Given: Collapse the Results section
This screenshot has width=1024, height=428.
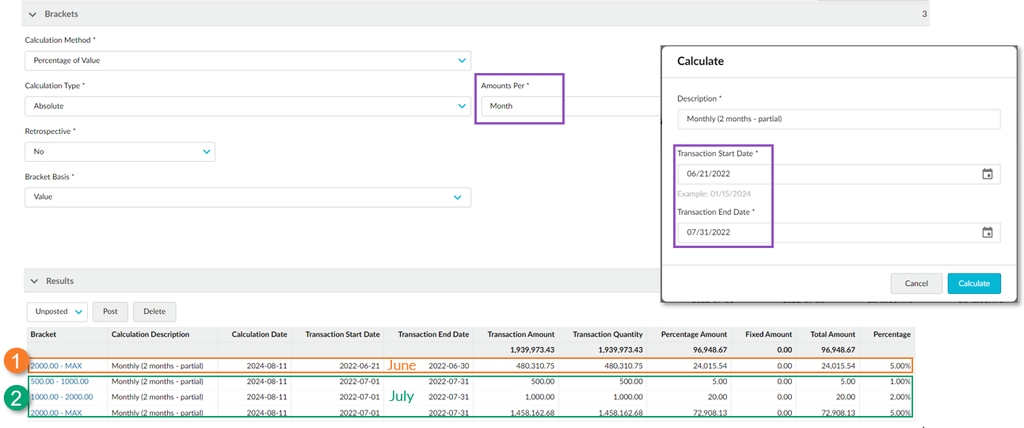Looking at the screenshot, I should pyautogui.click(x=34, y=282).
